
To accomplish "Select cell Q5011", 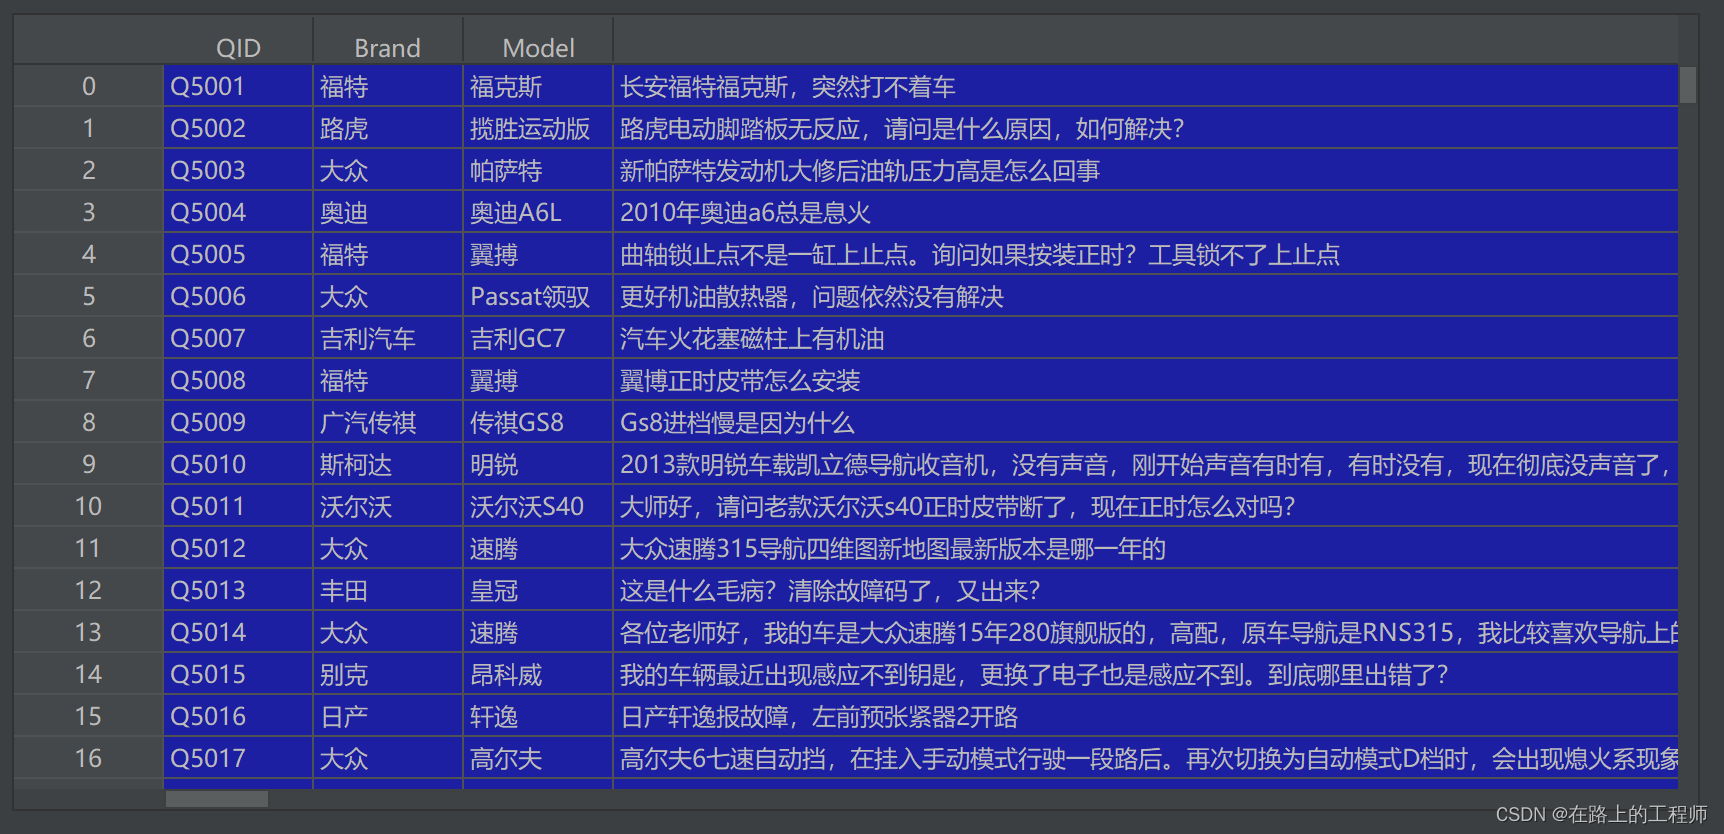I will (x=238, y=507).
